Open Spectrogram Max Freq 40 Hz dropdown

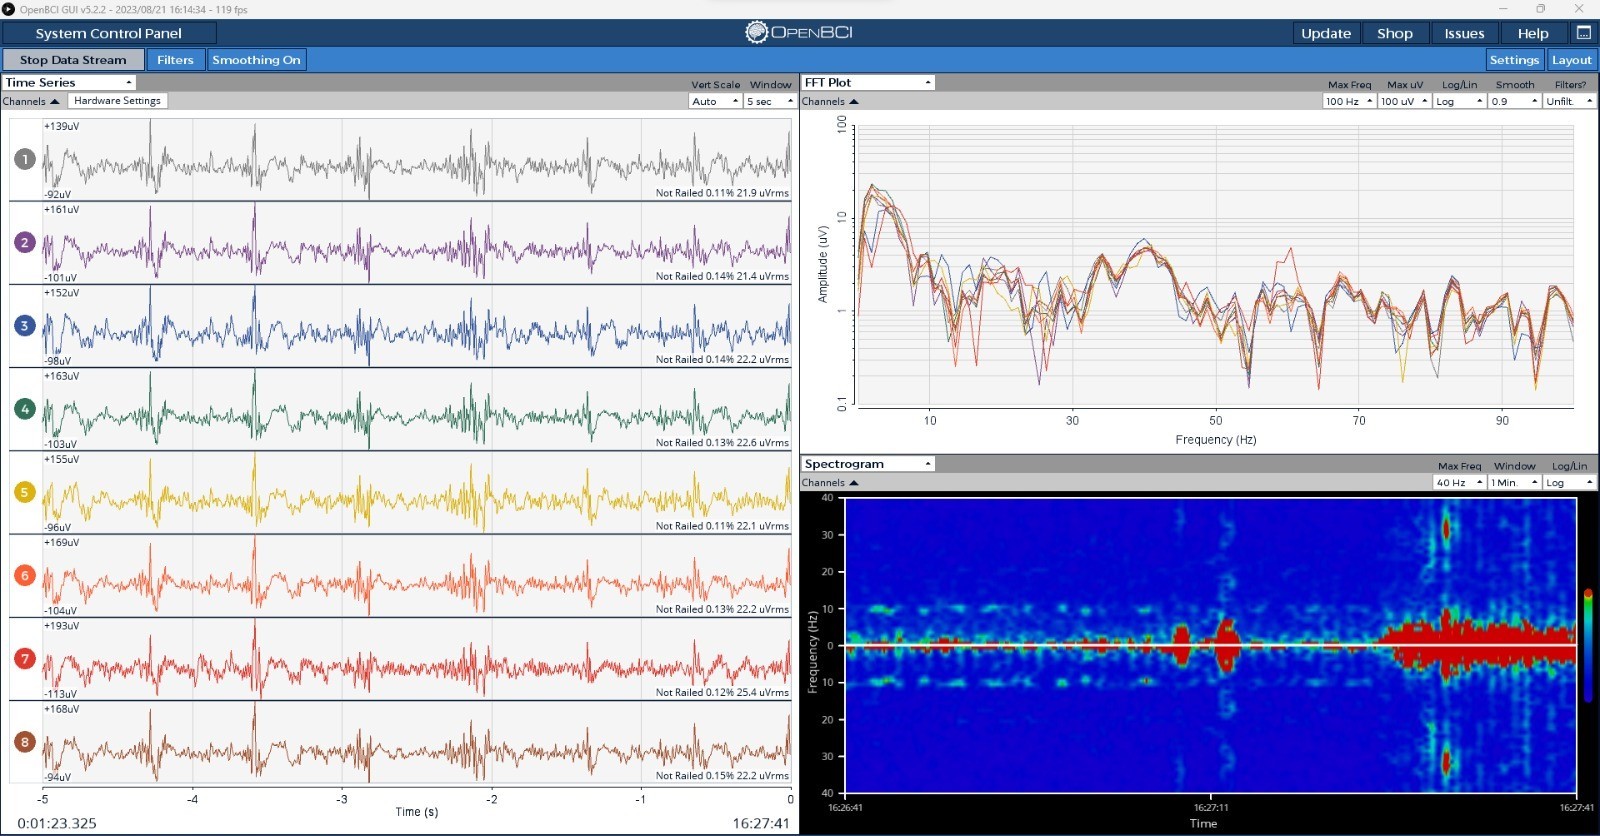click(x=1459, y=482)
